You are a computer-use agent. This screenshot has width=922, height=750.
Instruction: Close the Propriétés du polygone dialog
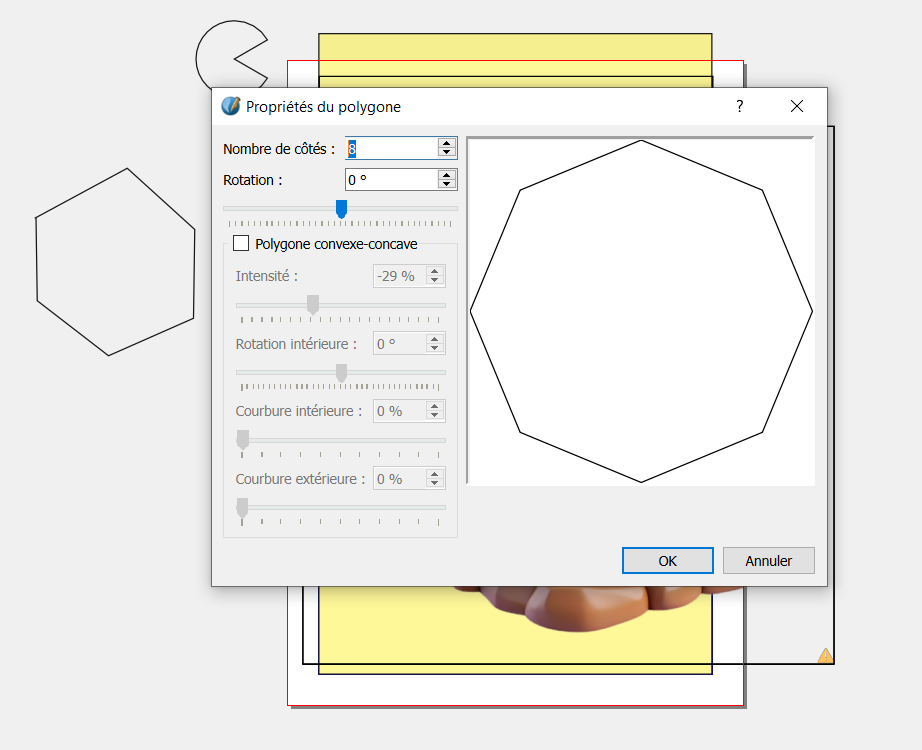(797, 106)
